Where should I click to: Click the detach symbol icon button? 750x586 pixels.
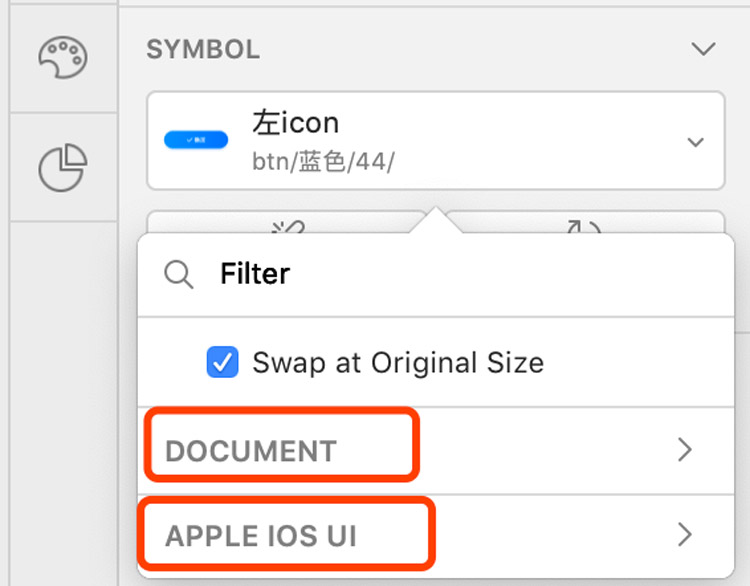[x=289, y=226]
